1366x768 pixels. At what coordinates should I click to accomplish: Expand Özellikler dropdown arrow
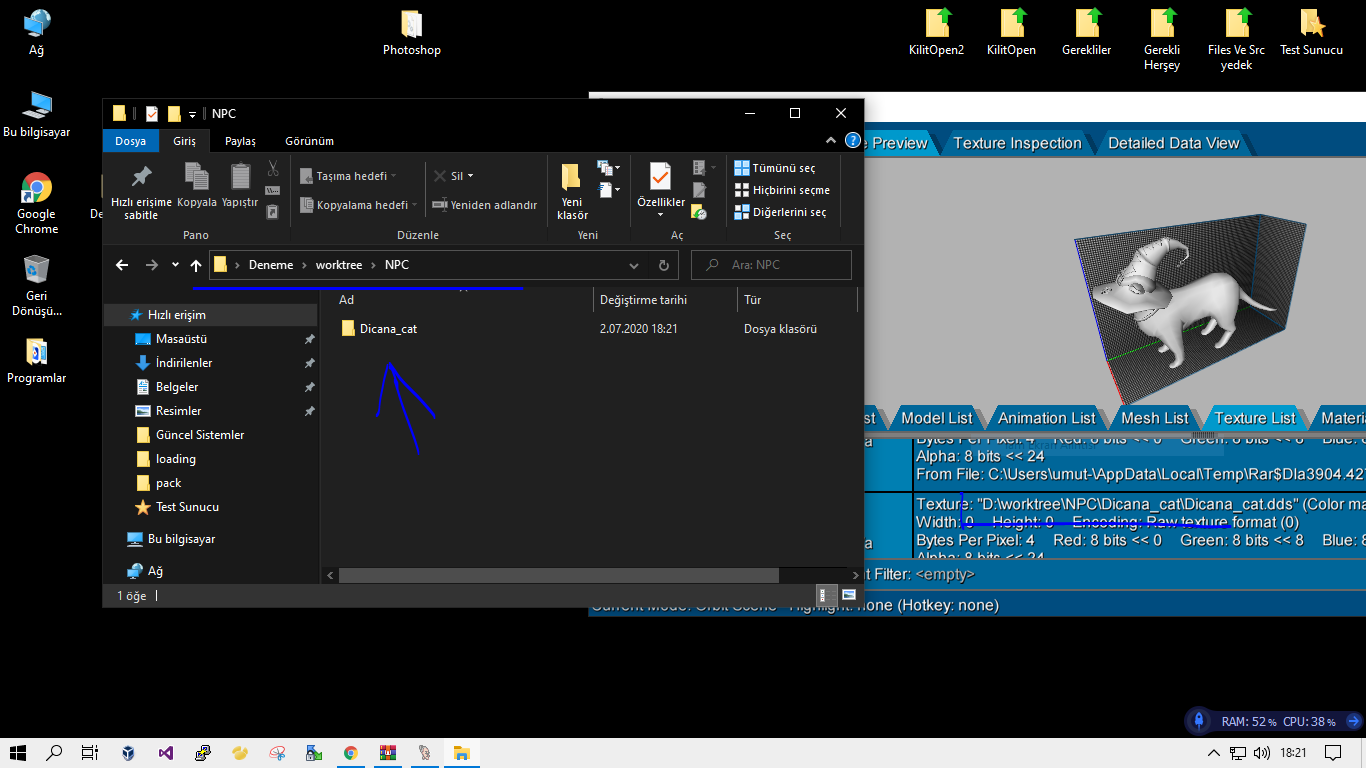pos(660,215)
